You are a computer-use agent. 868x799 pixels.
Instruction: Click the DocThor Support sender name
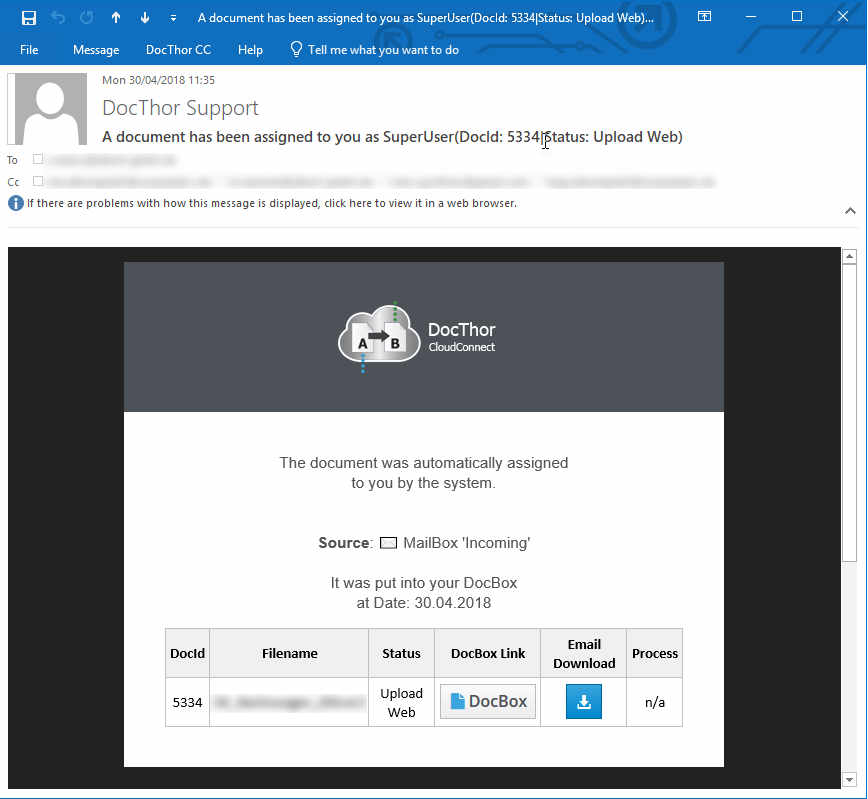(180, 107)
